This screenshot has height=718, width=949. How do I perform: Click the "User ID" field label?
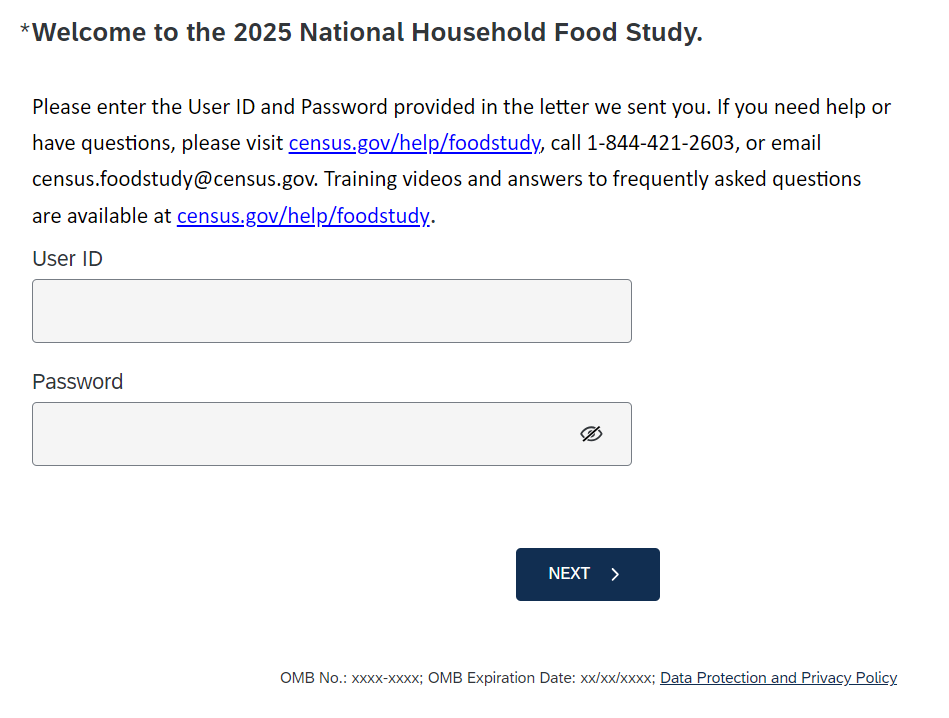[67, 259]
